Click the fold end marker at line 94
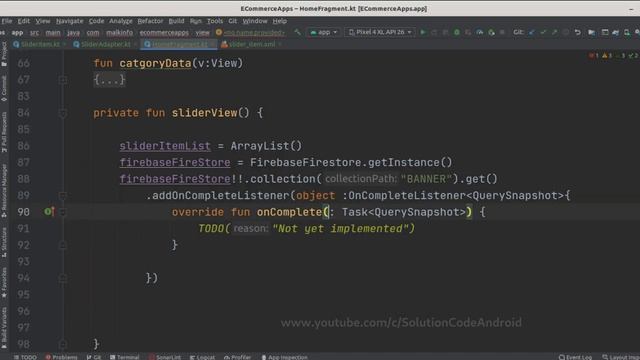Image resolution: width=640 pixels, height=360 pixels. (62, 278)
